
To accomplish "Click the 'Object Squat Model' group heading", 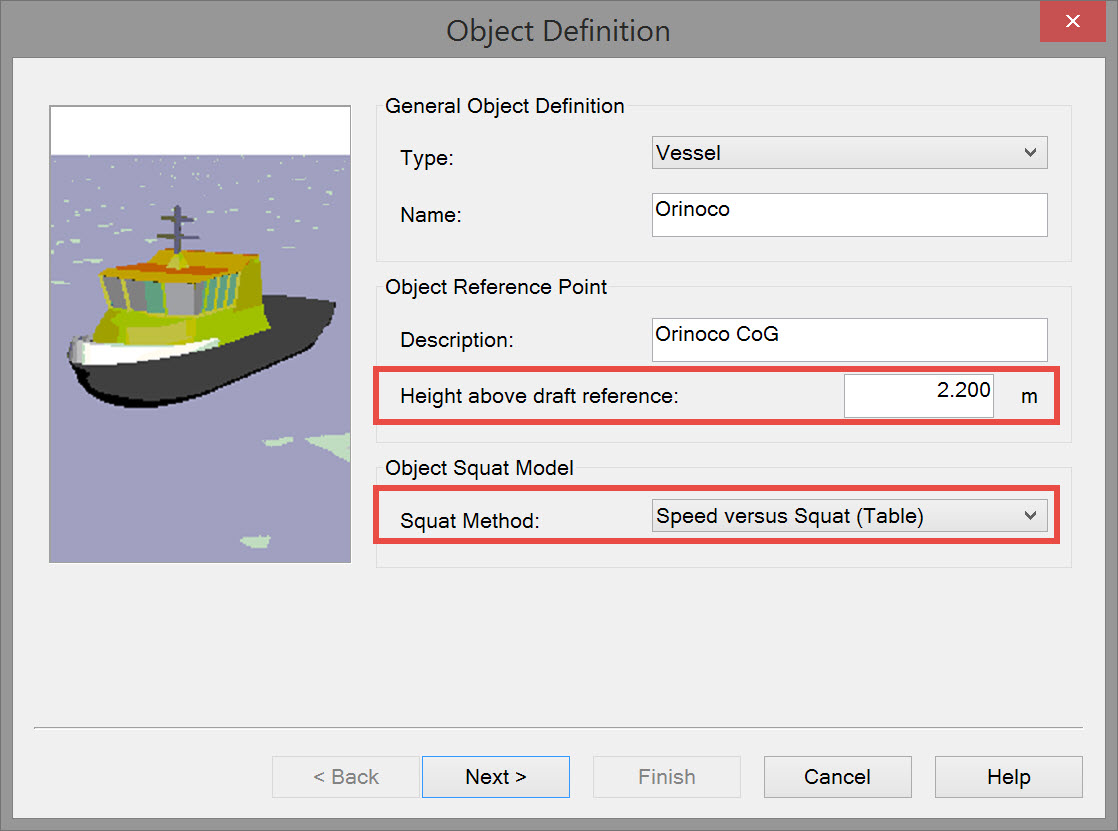I will point(479,468).
